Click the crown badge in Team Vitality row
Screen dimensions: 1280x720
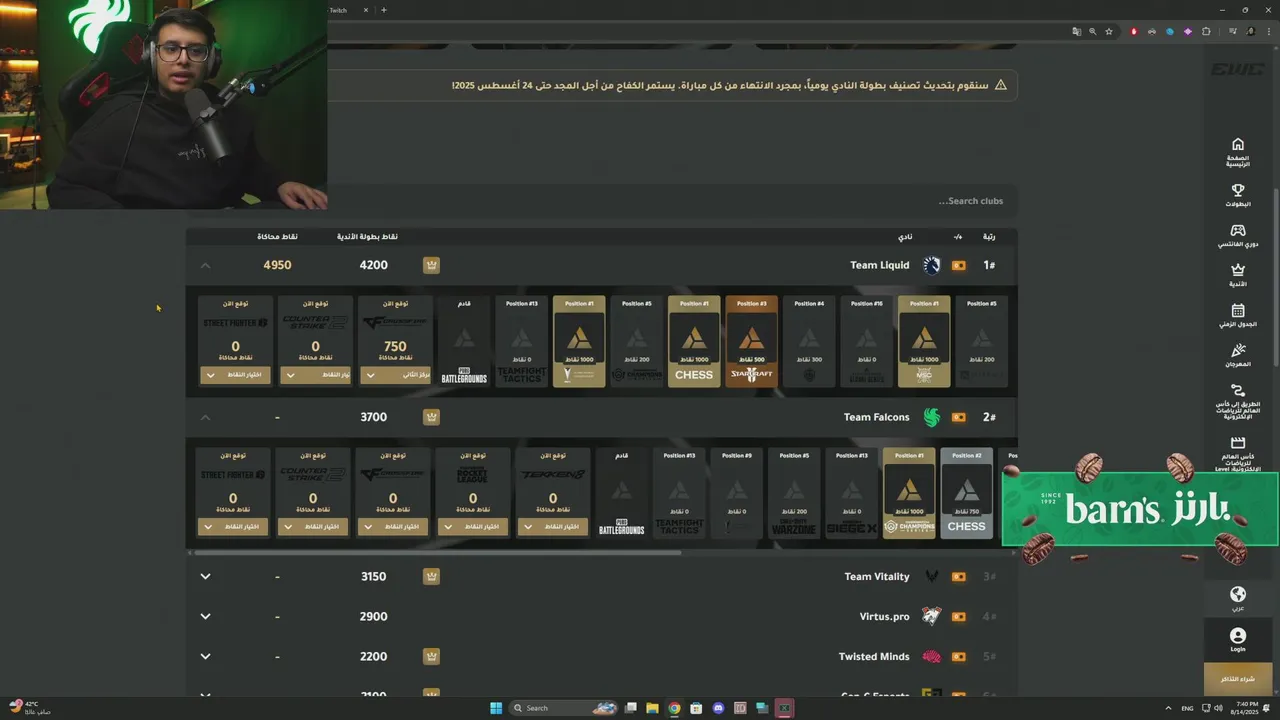[431, 577]
